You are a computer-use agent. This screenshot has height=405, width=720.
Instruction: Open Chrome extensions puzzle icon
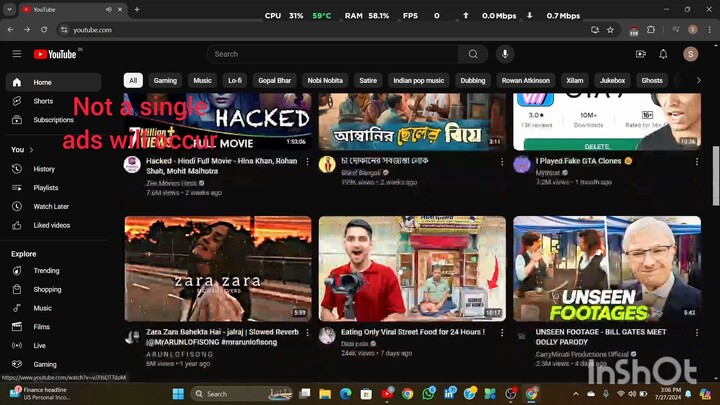[x=651, y=29]
